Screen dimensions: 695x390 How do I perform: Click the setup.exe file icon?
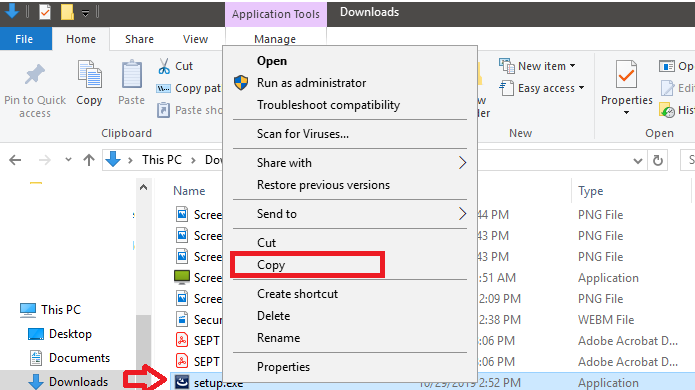point(182,381)
